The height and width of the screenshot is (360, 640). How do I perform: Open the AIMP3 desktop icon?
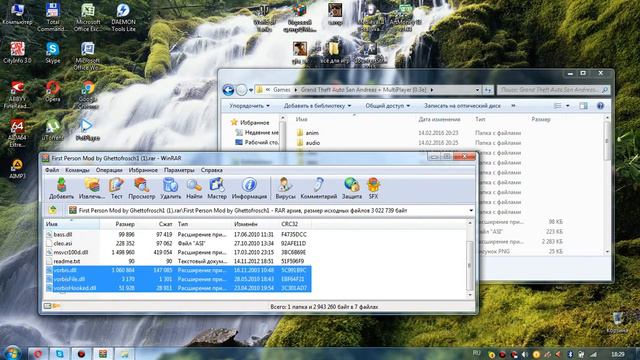coord(17,168)
